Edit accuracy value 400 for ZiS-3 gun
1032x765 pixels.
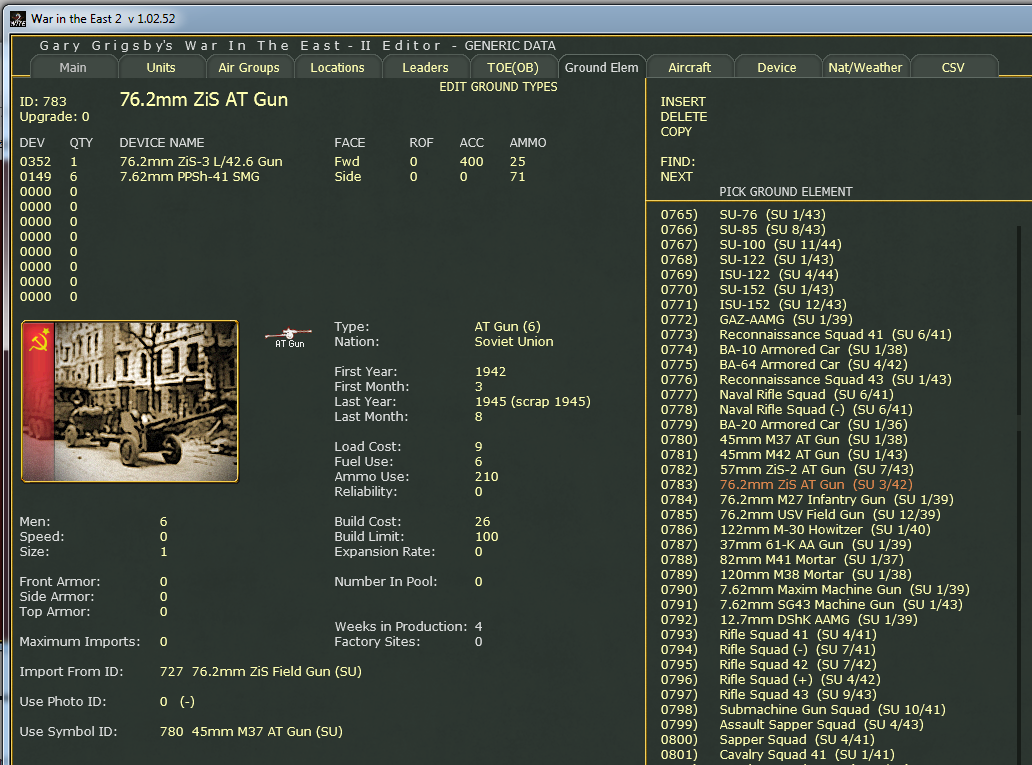(471, 162)
